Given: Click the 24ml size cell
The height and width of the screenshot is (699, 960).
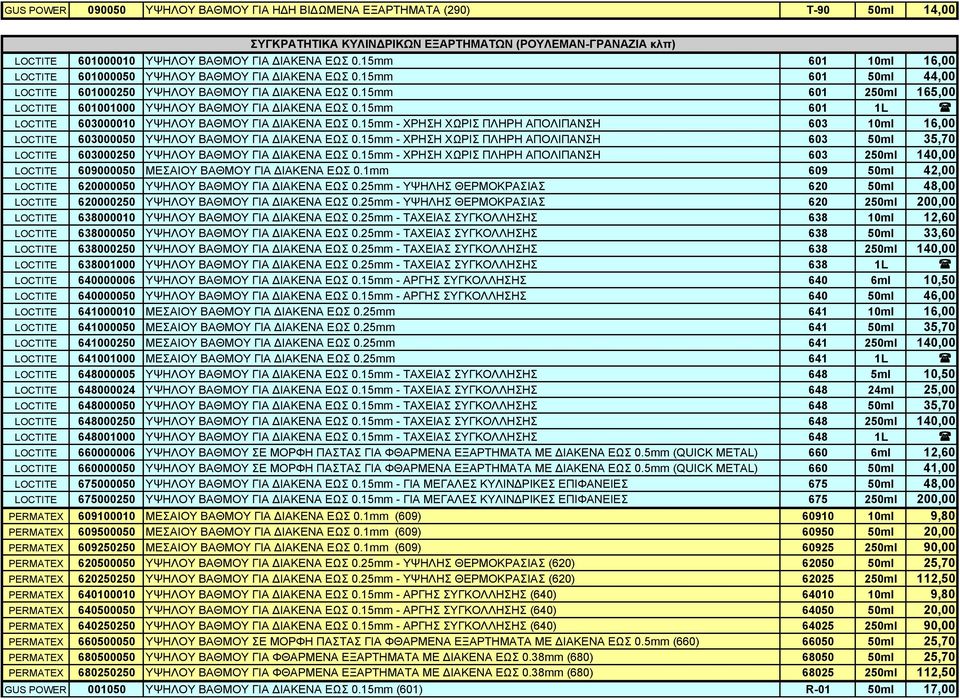Looking at the screenshot, I should pos(881,390).
